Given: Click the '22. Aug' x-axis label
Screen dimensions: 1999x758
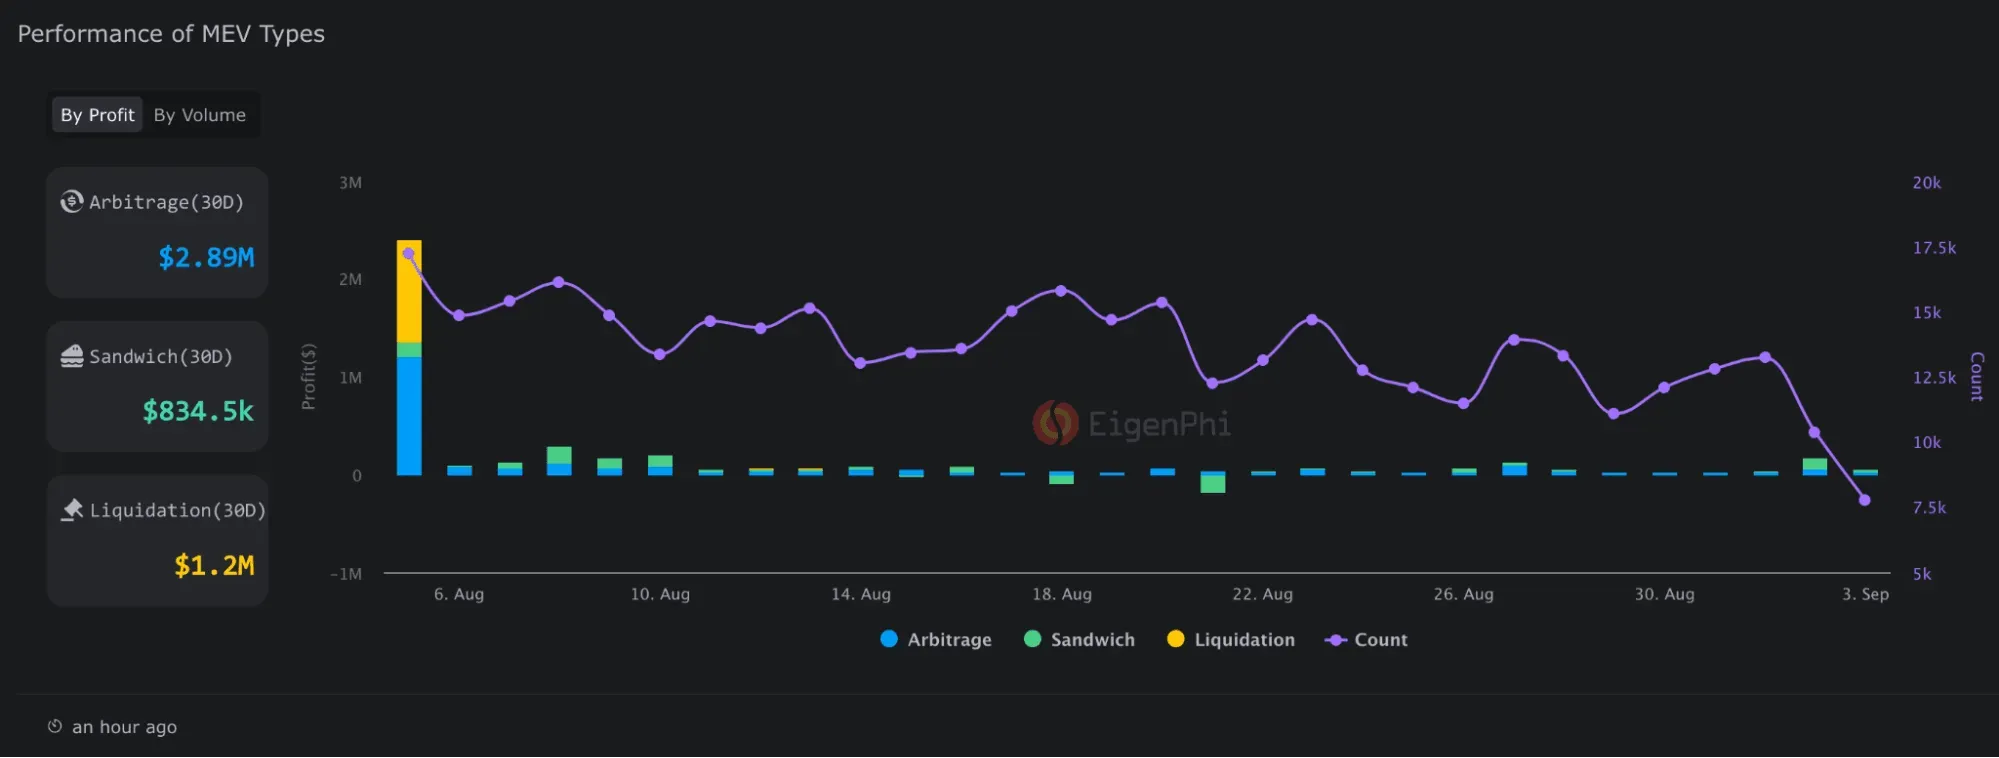Looking at the screenshot, I should (1263, 594).
